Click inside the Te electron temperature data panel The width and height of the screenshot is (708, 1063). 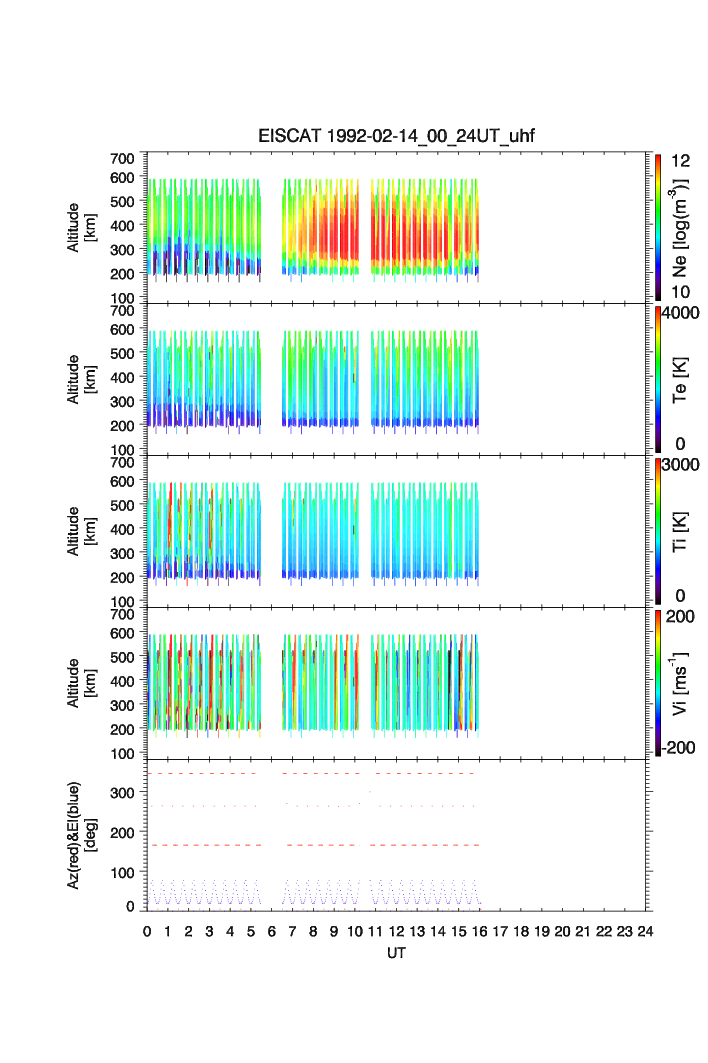pyautogui.click(x=396, y=380)
